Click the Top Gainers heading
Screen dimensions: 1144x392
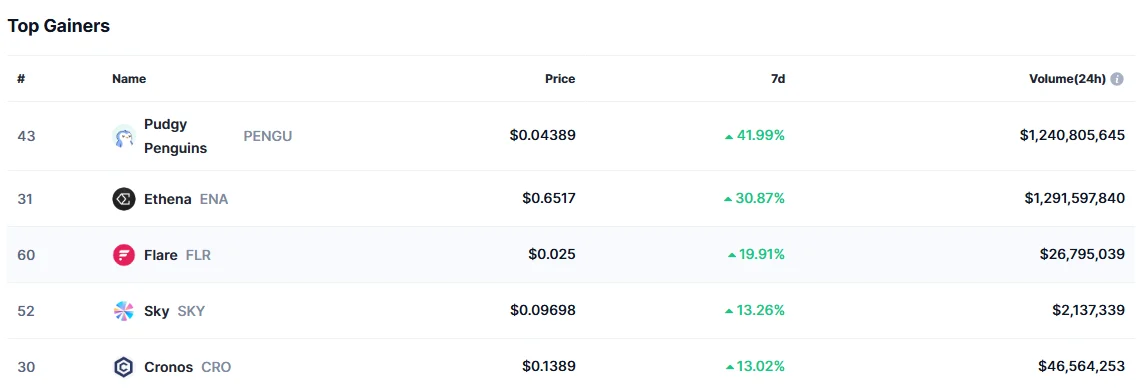[x=58, y=26]
